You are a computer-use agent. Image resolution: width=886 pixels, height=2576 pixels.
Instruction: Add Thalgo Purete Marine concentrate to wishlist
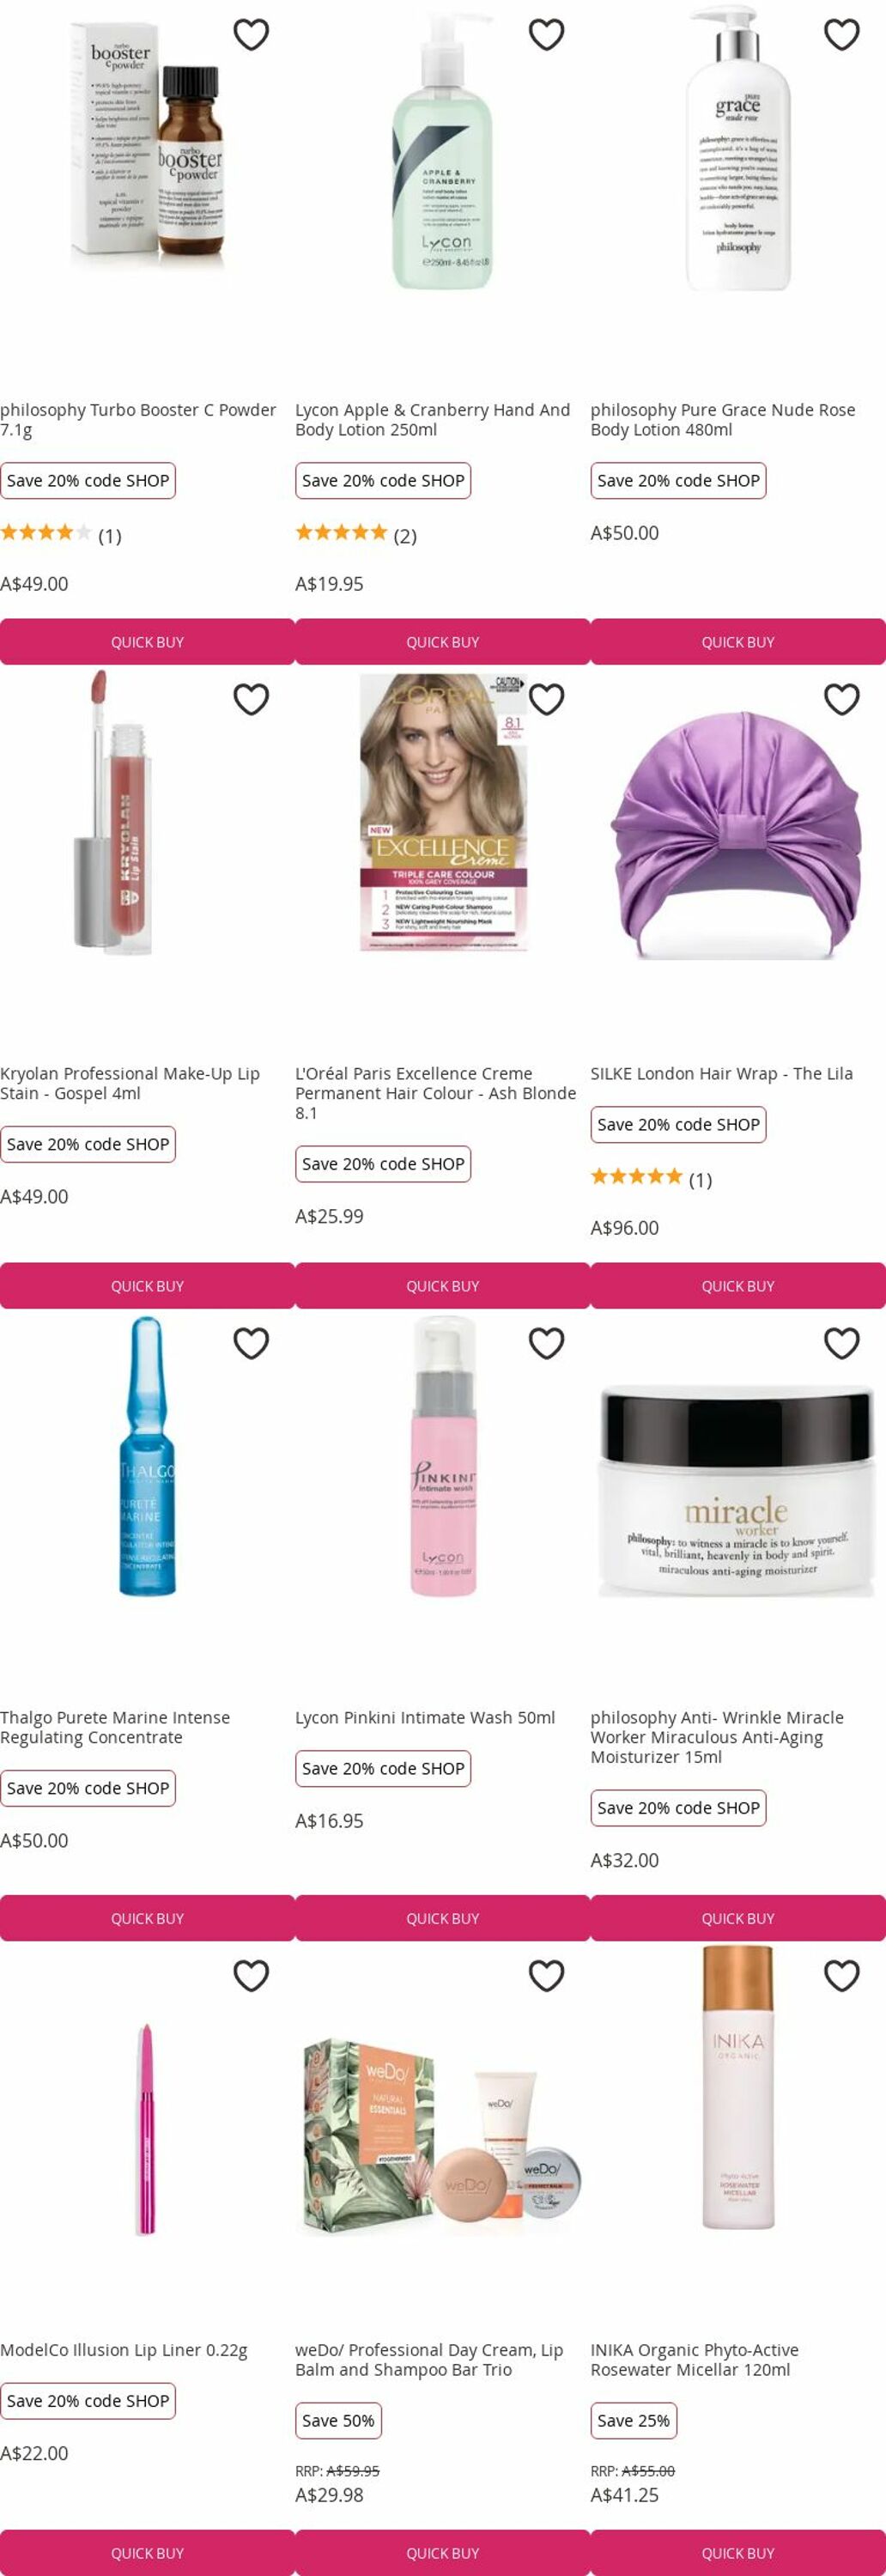pos(251,1343)
